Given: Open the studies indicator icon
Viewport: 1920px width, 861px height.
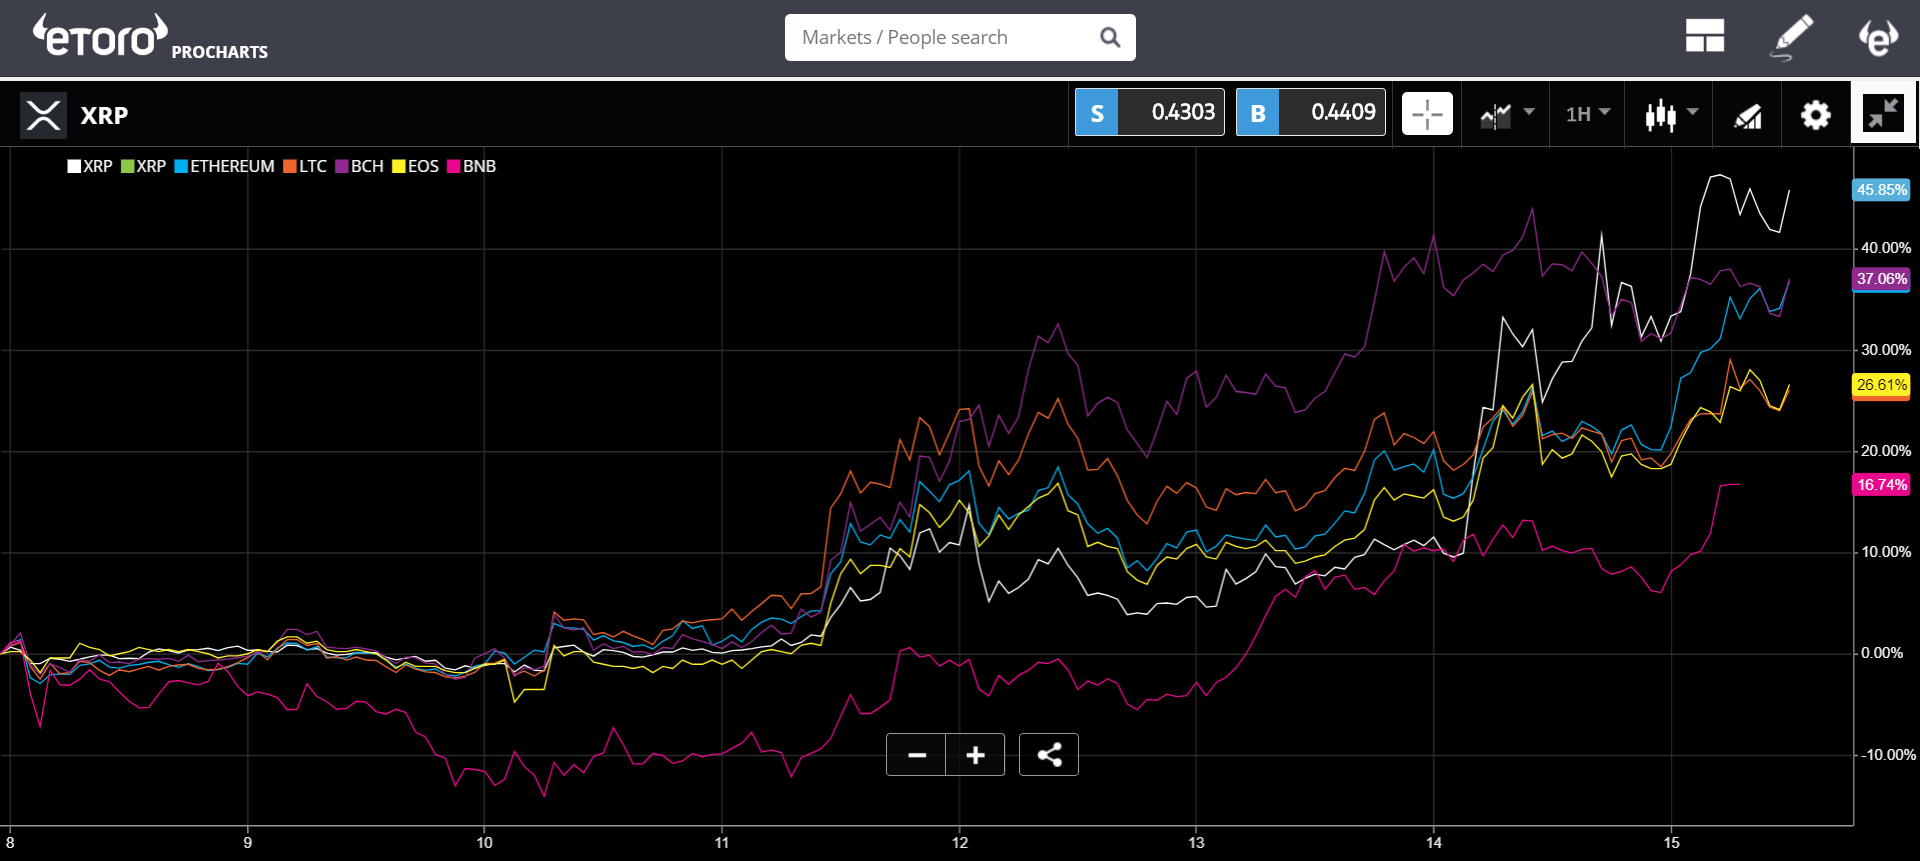Looking at the screenshot, I should (1747, 116).
